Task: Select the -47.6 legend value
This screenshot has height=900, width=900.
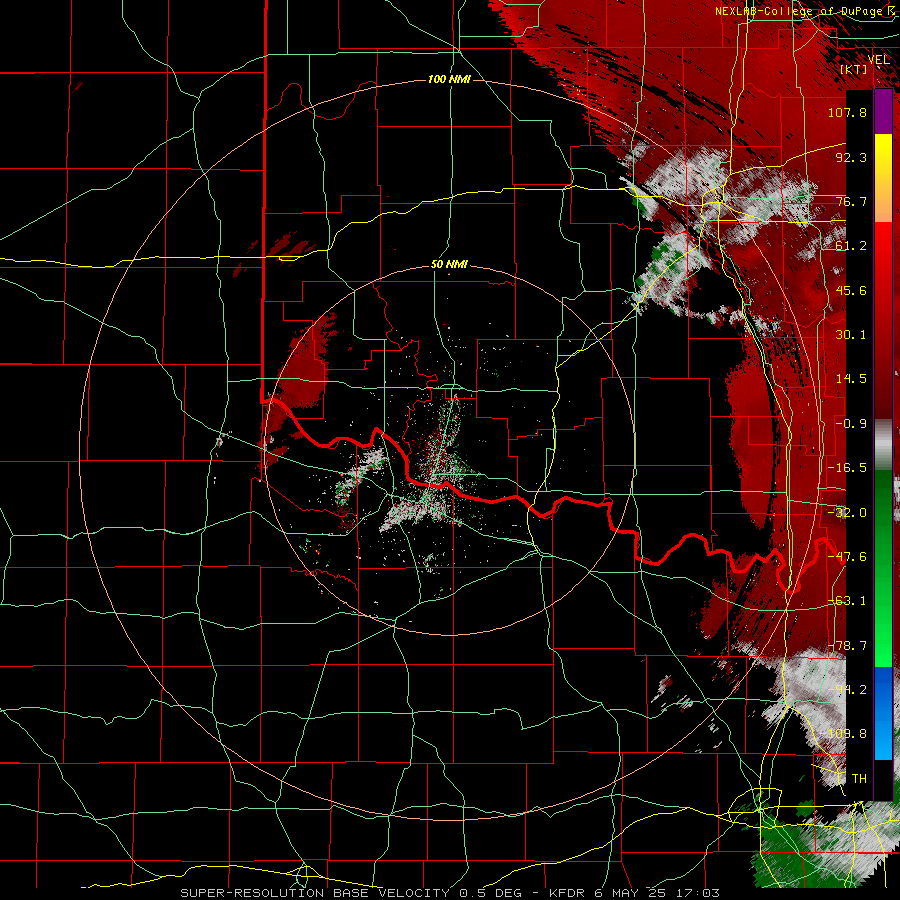Action: [x=847, y=557]
